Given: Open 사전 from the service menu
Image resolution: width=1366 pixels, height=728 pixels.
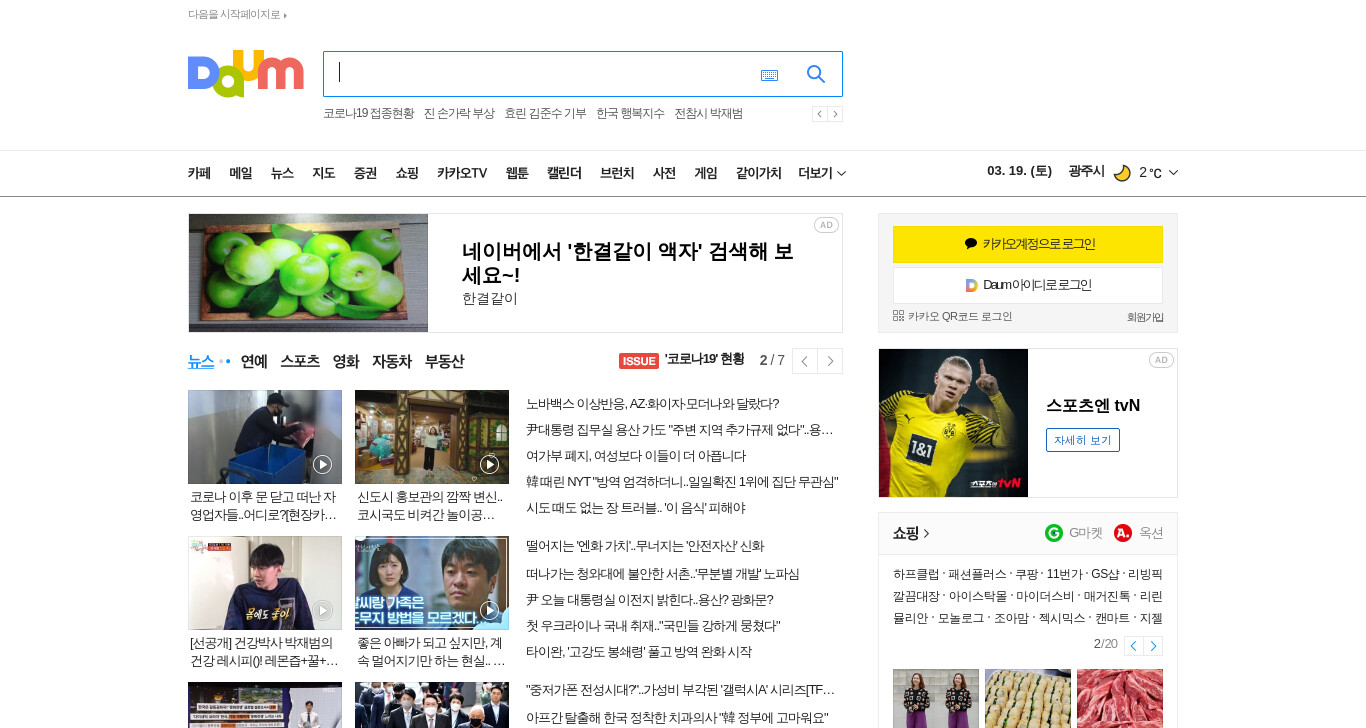Looking at the screenshot, I should click(x=664, y=173).
